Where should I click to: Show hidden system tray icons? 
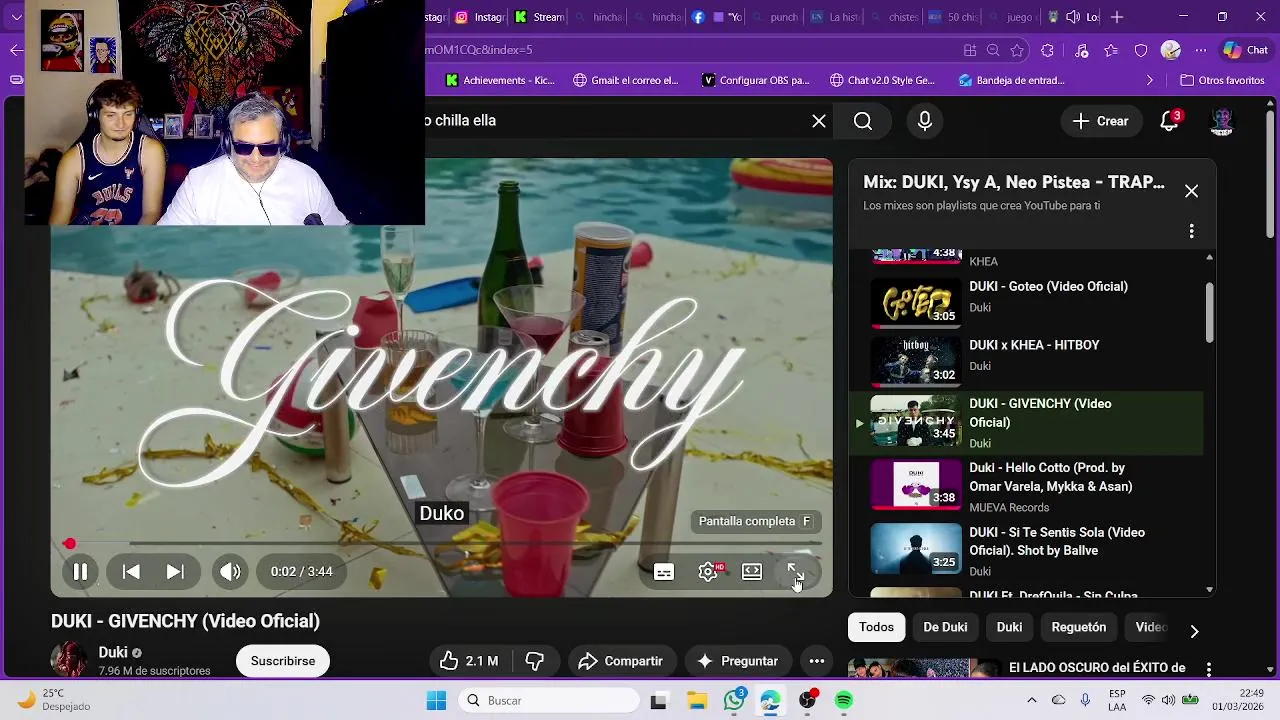pos(1032,700)
